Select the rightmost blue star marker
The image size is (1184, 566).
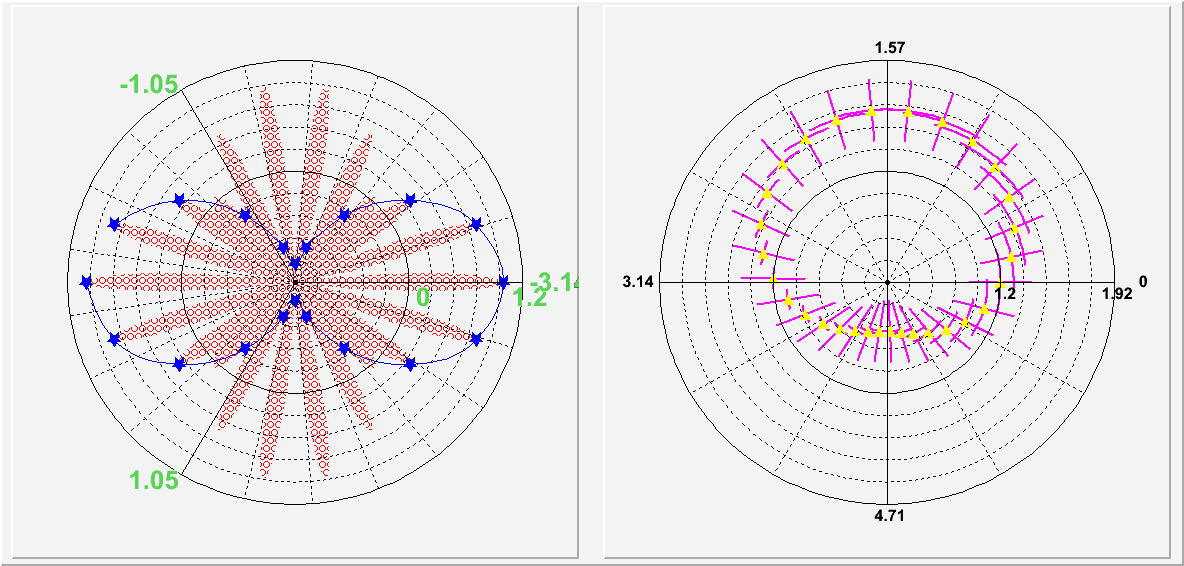point(503,283)
